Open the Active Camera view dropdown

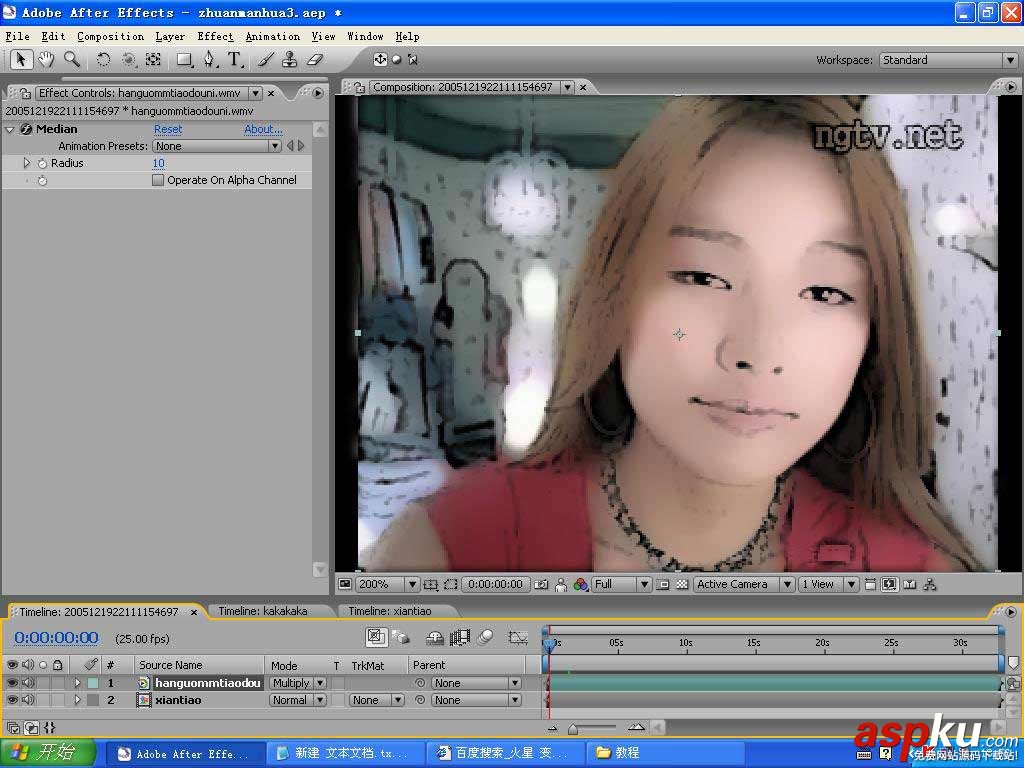coord(743,584)
